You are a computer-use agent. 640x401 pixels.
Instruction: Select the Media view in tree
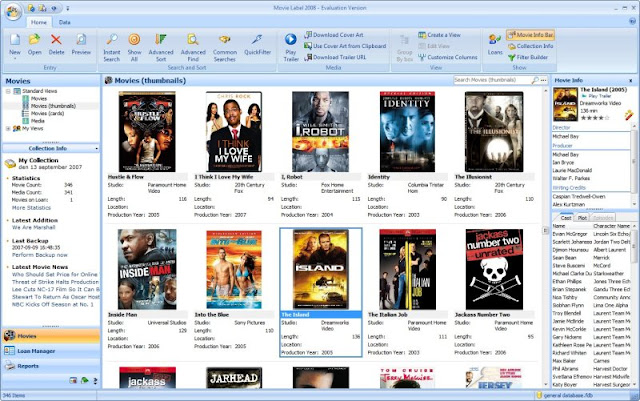pos(38,121)
